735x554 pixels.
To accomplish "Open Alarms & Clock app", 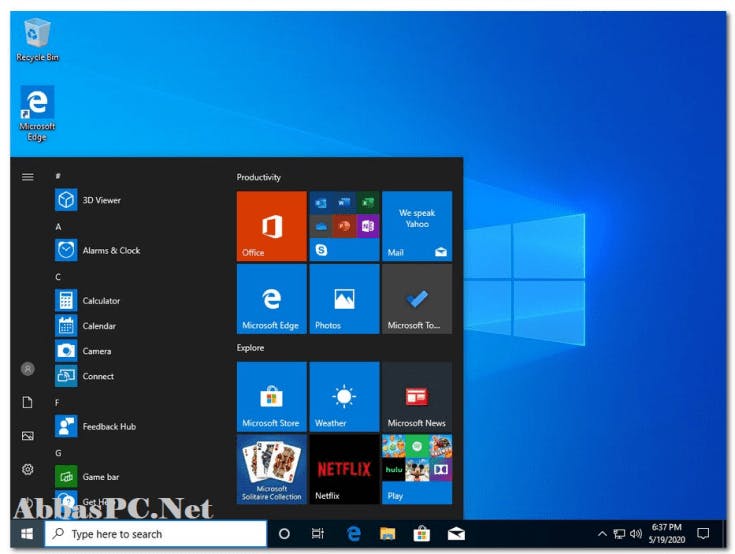I will pyautogui.click(x=134, y=250).
